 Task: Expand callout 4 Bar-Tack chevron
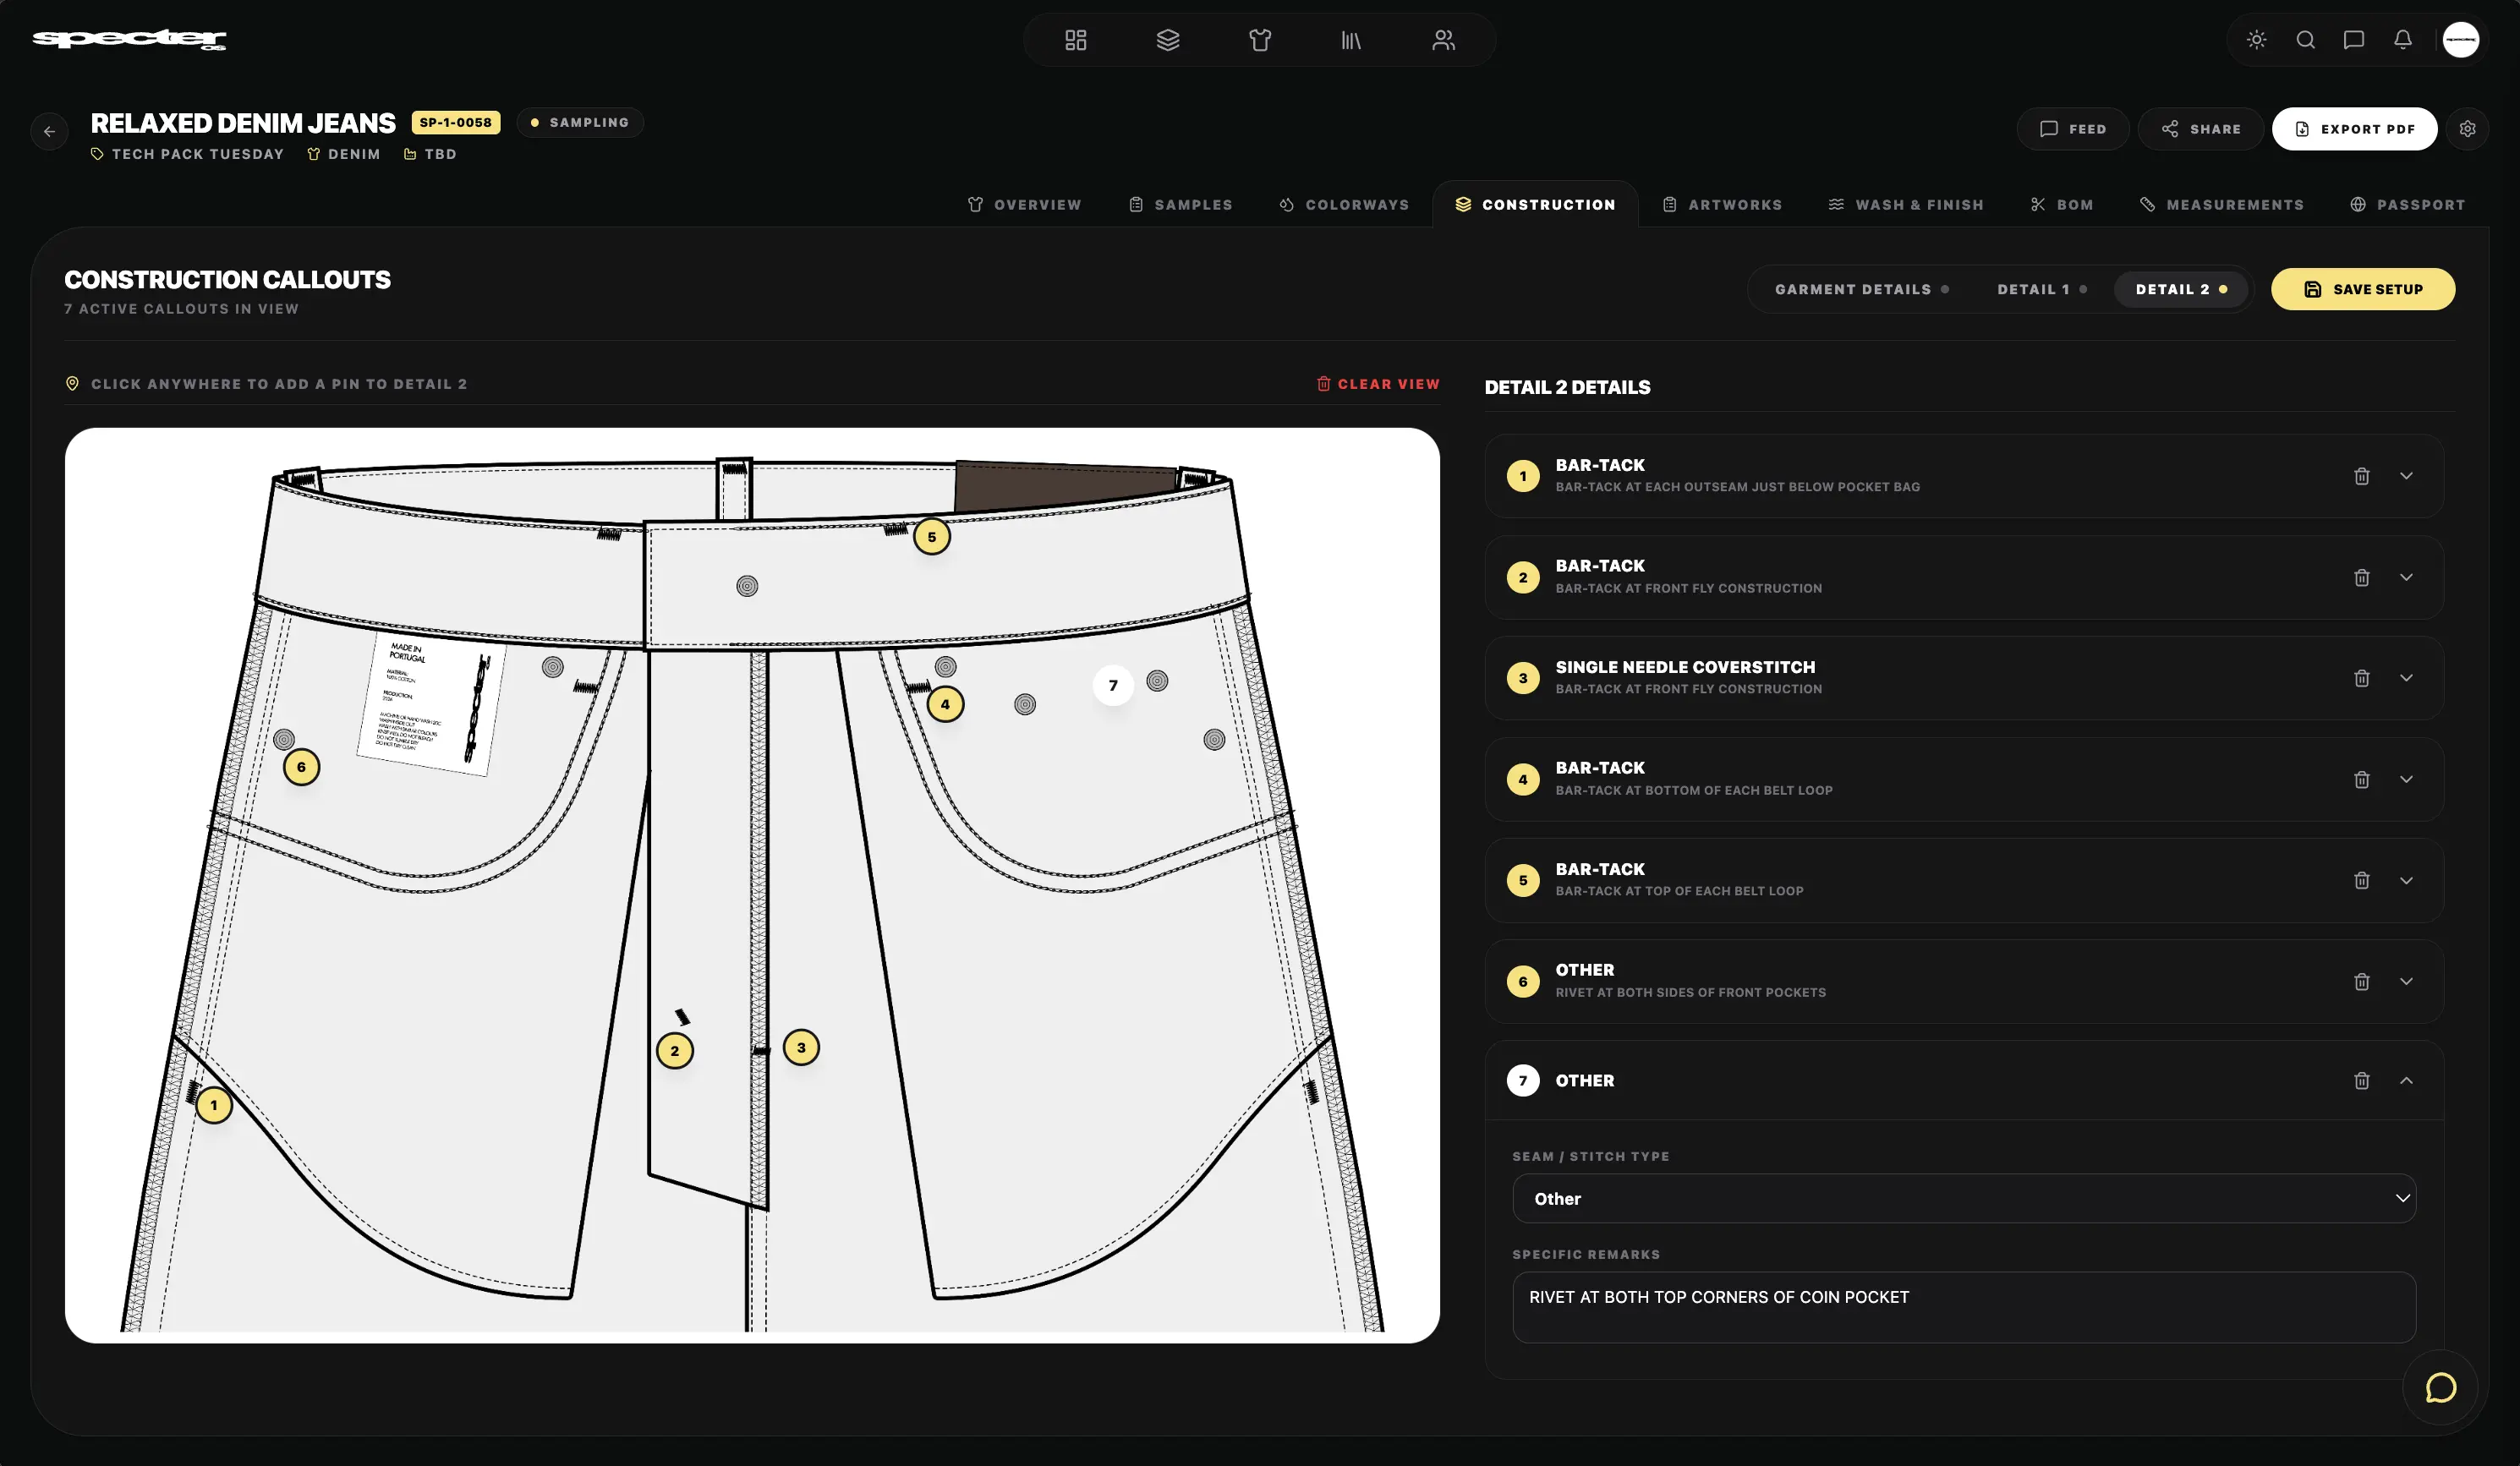2406,779
